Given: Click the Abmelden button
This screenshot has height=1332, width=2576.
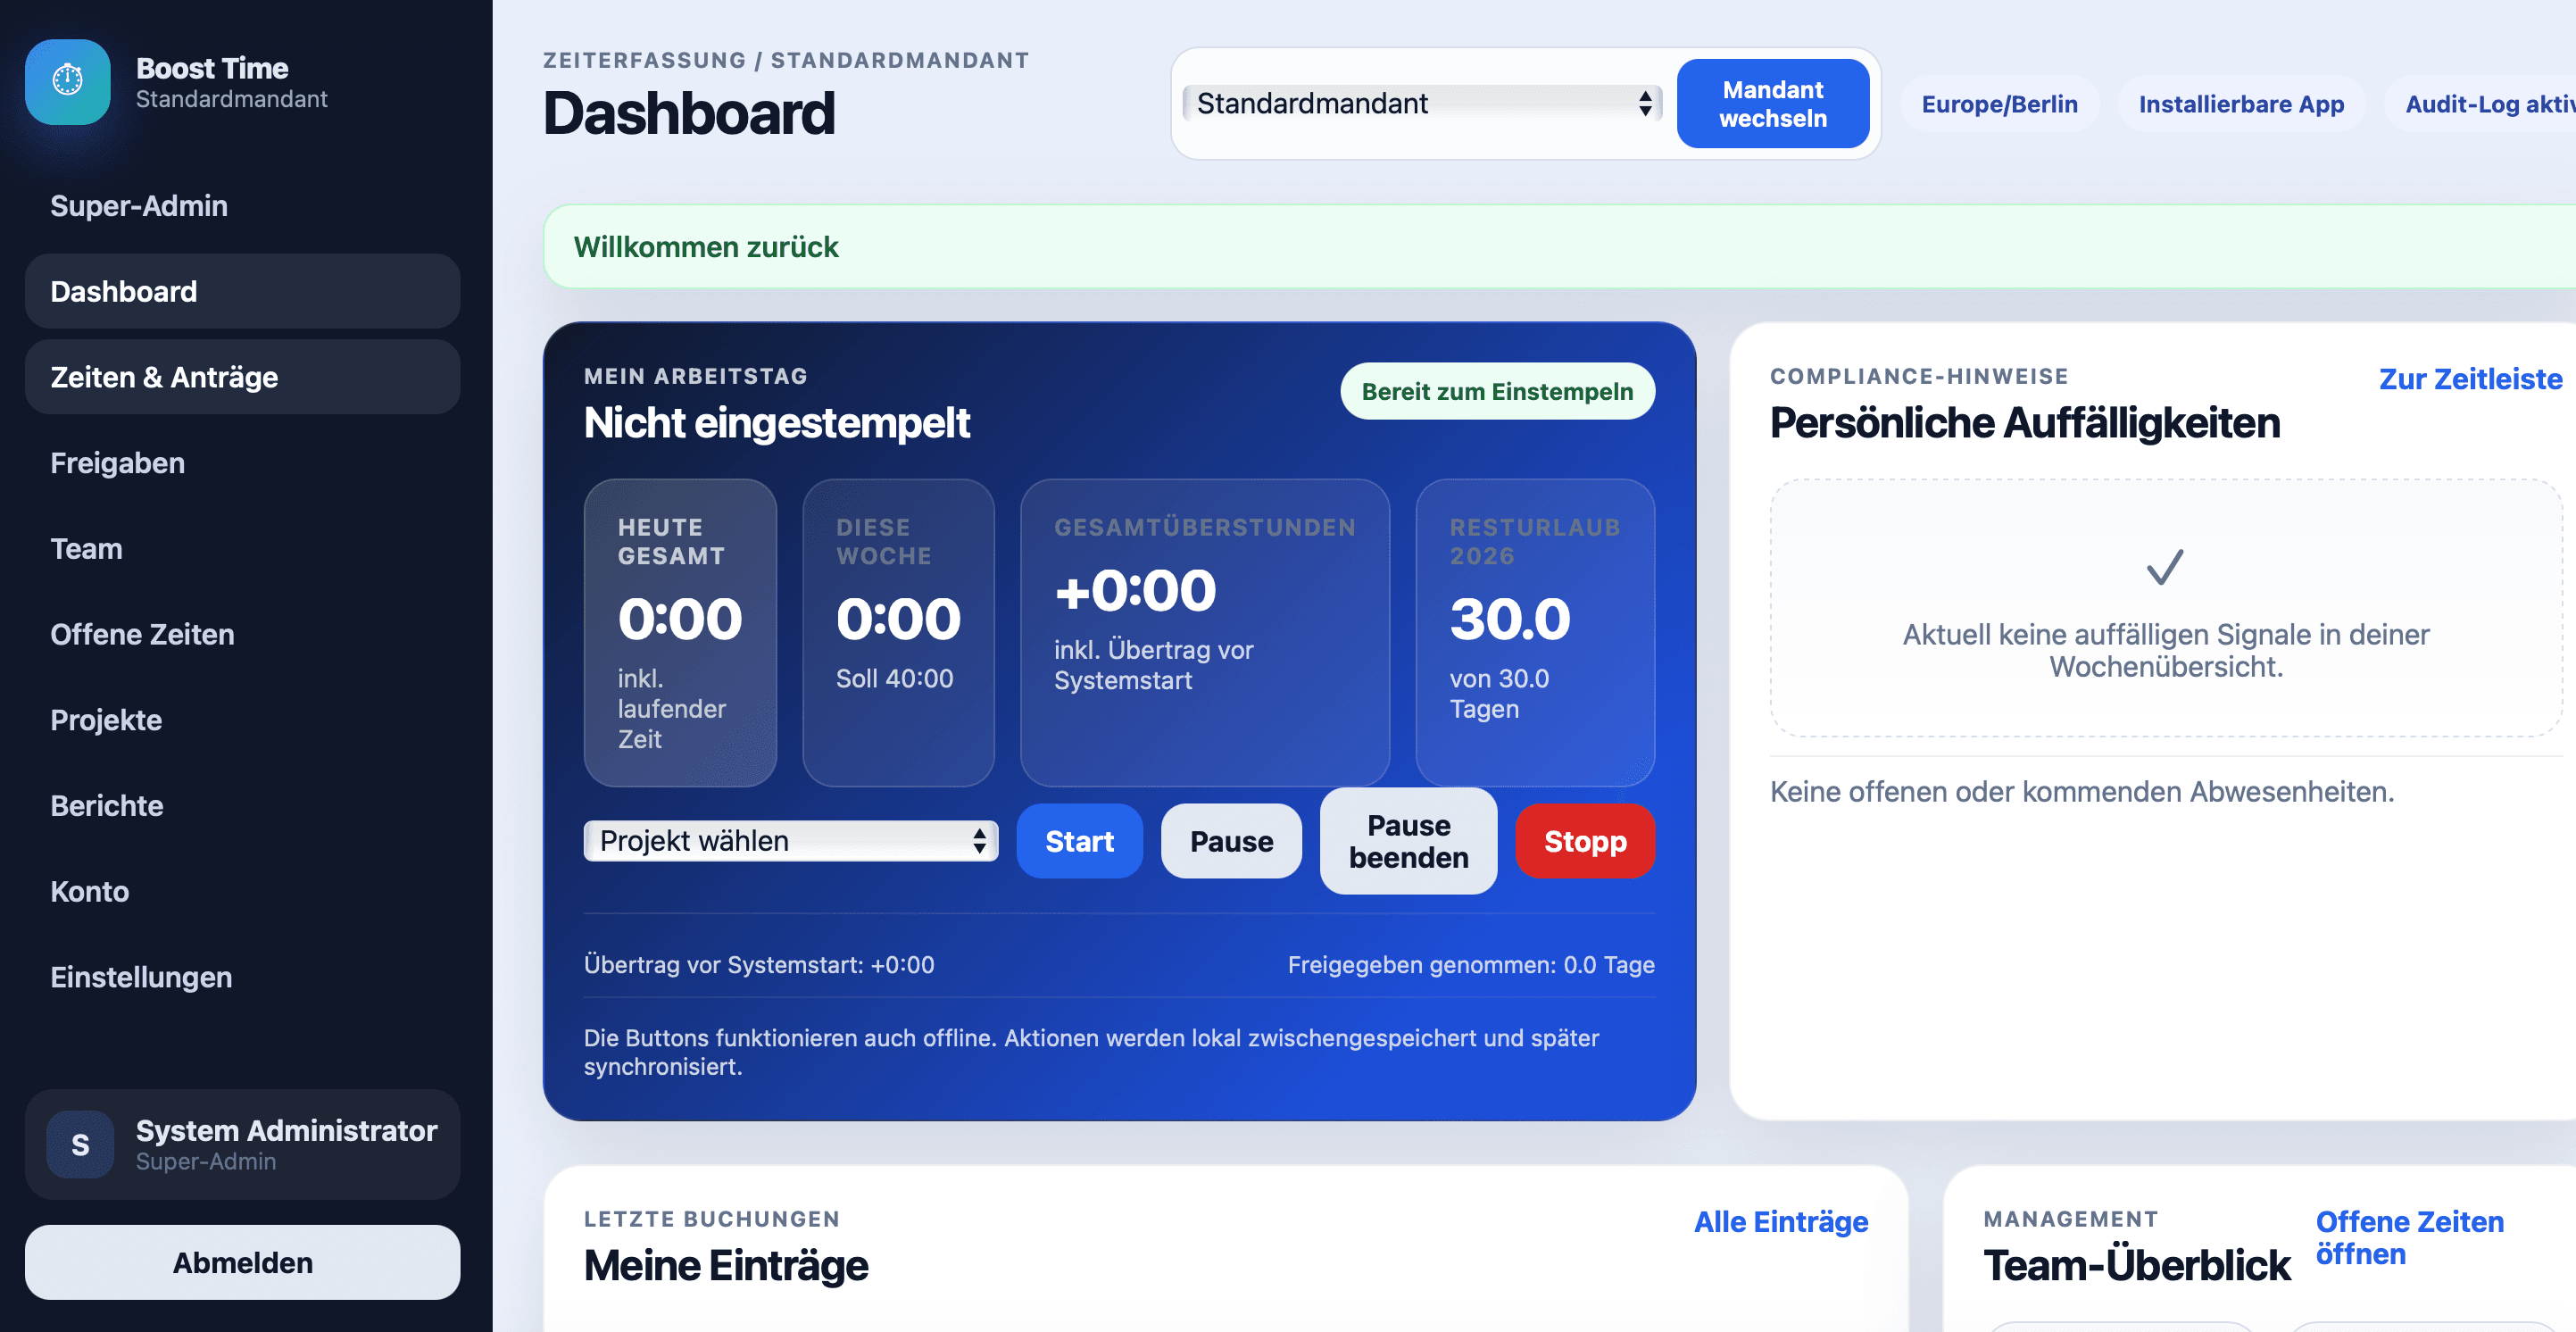Looking at the screenshot, I should click(242, 1262).
